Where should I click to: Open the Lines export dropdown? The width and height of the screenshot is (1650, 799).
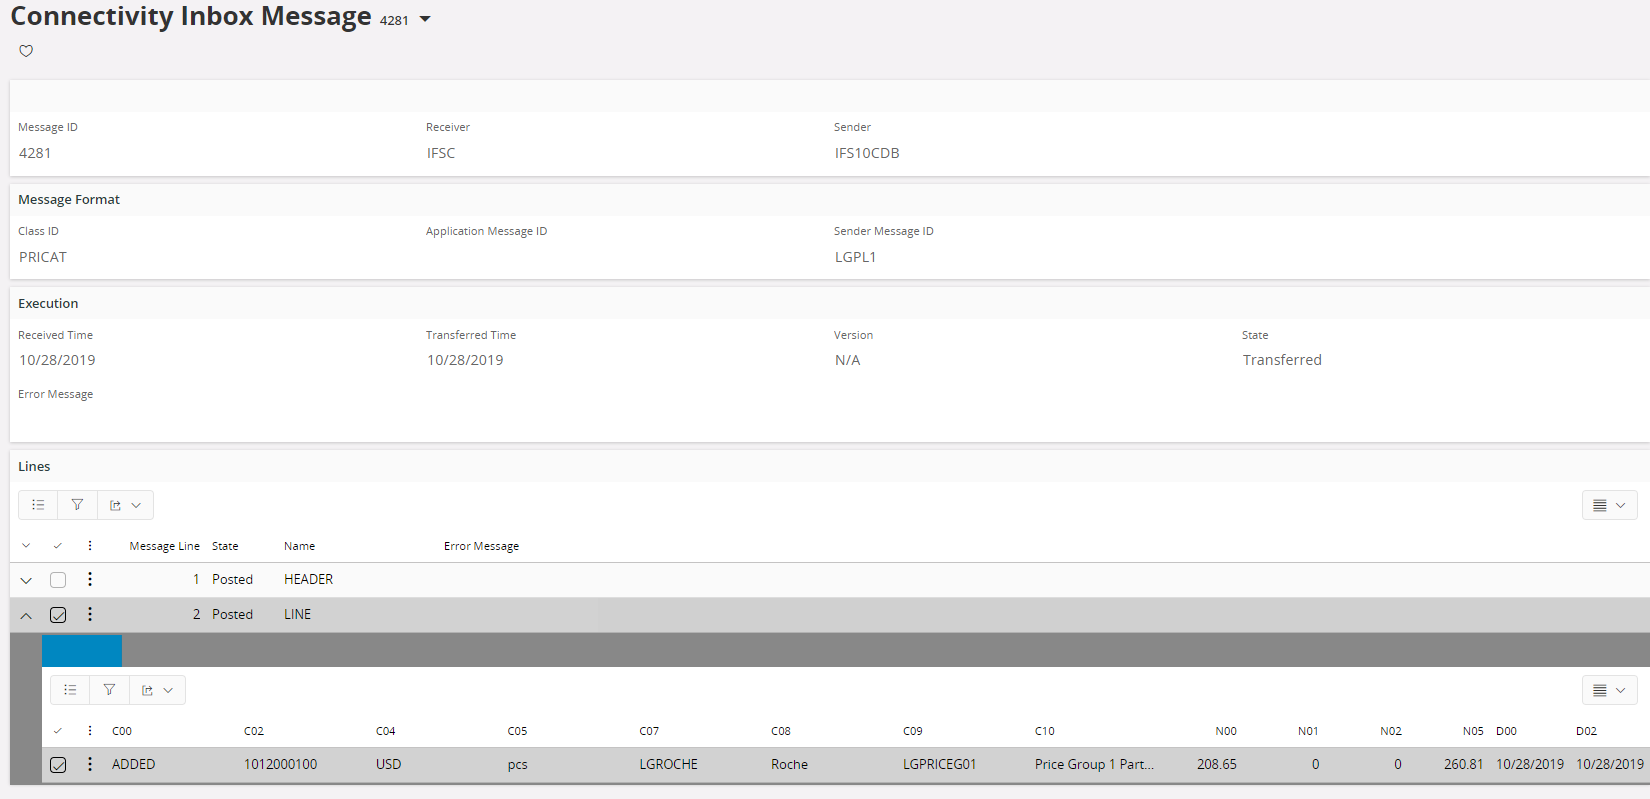pos(125,505)
